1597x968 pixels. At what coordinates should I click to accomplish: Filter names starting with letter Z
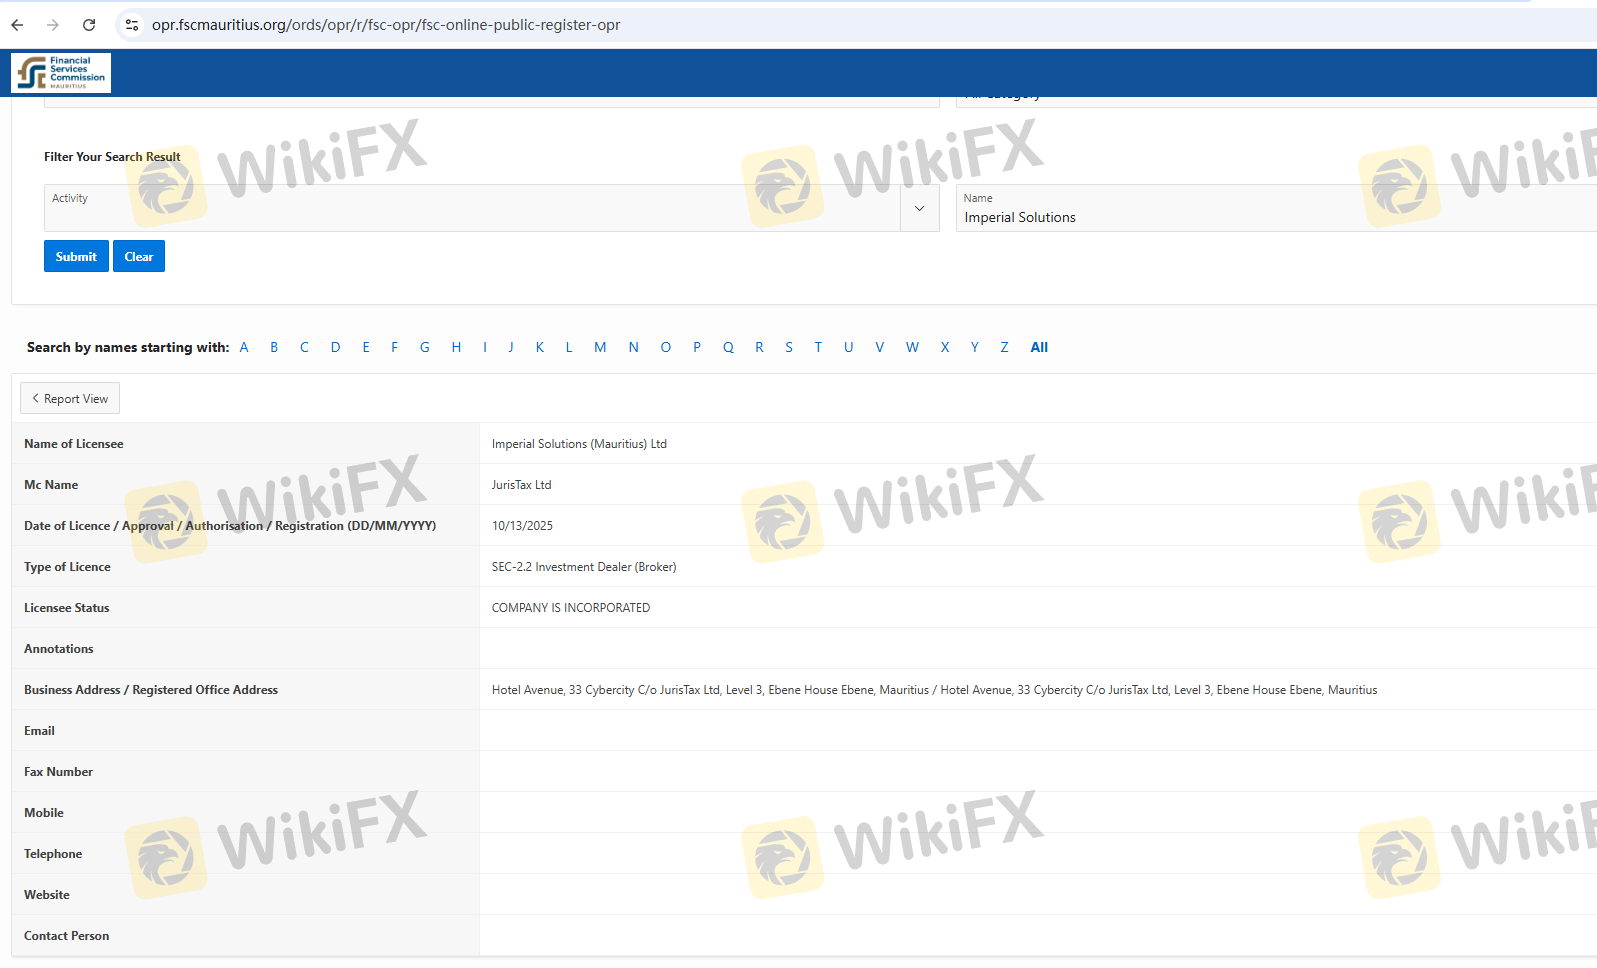pyautogui.click(x=1004, y=347)
